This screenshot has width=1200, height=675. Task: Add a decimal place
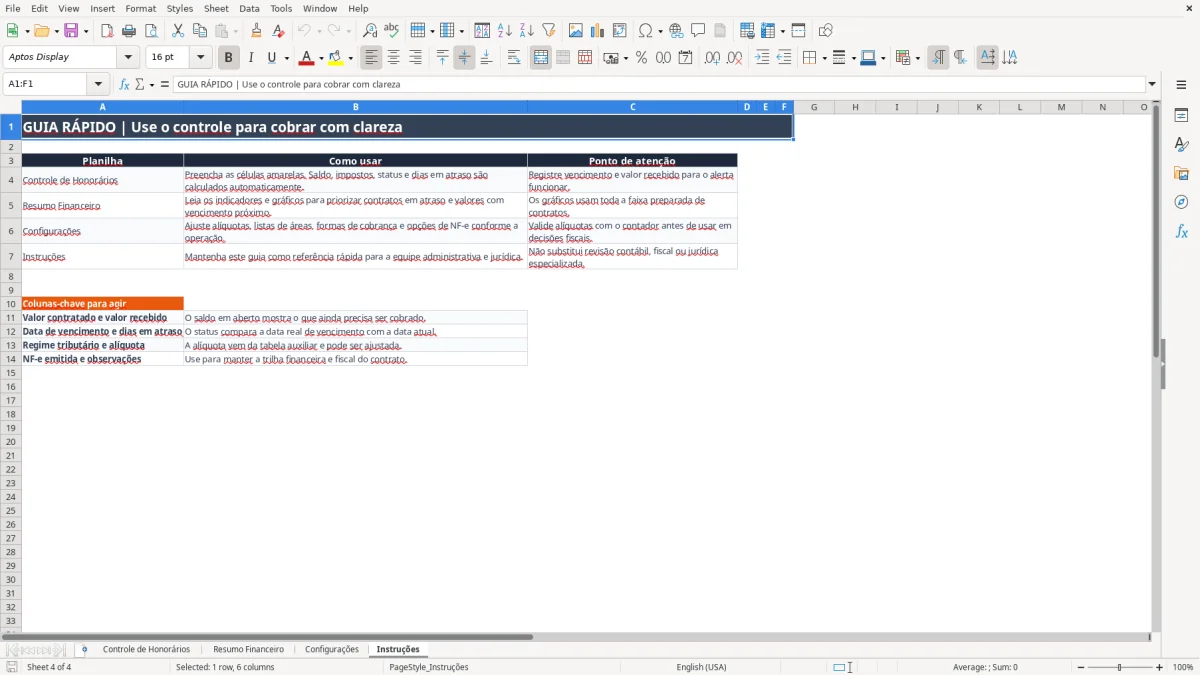pyautogui.click(x=713, y=58)
